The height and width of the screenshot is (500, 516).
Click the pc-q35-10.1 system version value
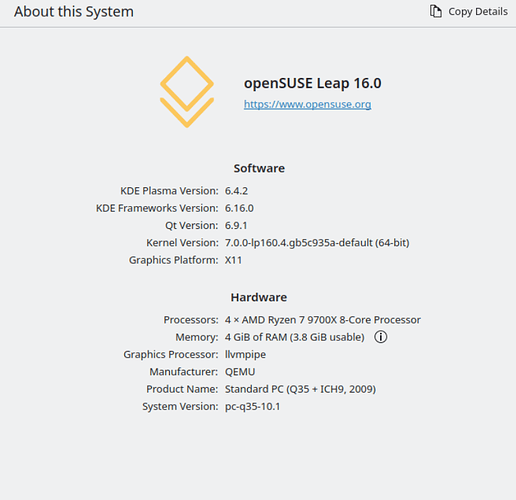(252, 407)
